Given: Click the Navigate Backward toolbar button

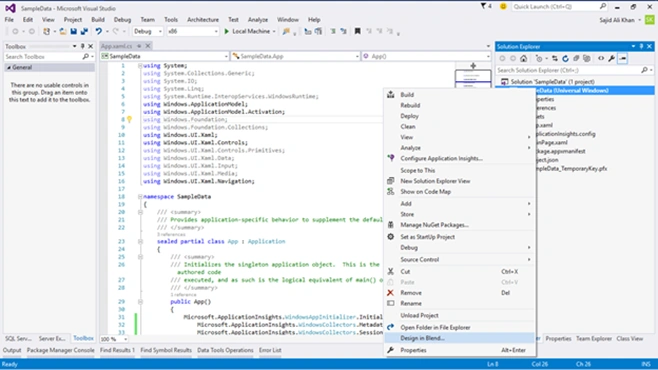Looking at the screenshot, I should pyautogui.click(x=15, y=31).
